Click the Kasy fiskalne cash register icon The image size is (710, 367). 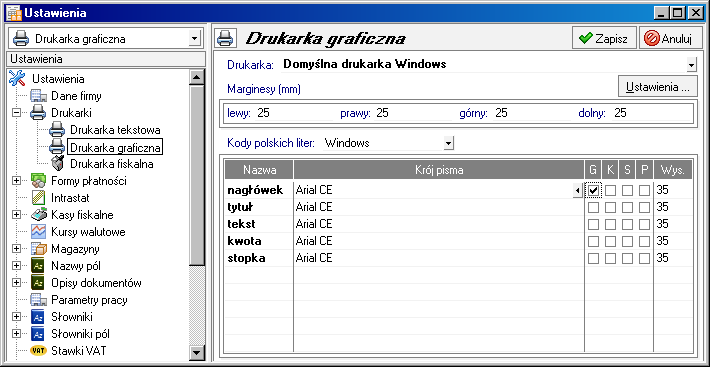point(39,214)
